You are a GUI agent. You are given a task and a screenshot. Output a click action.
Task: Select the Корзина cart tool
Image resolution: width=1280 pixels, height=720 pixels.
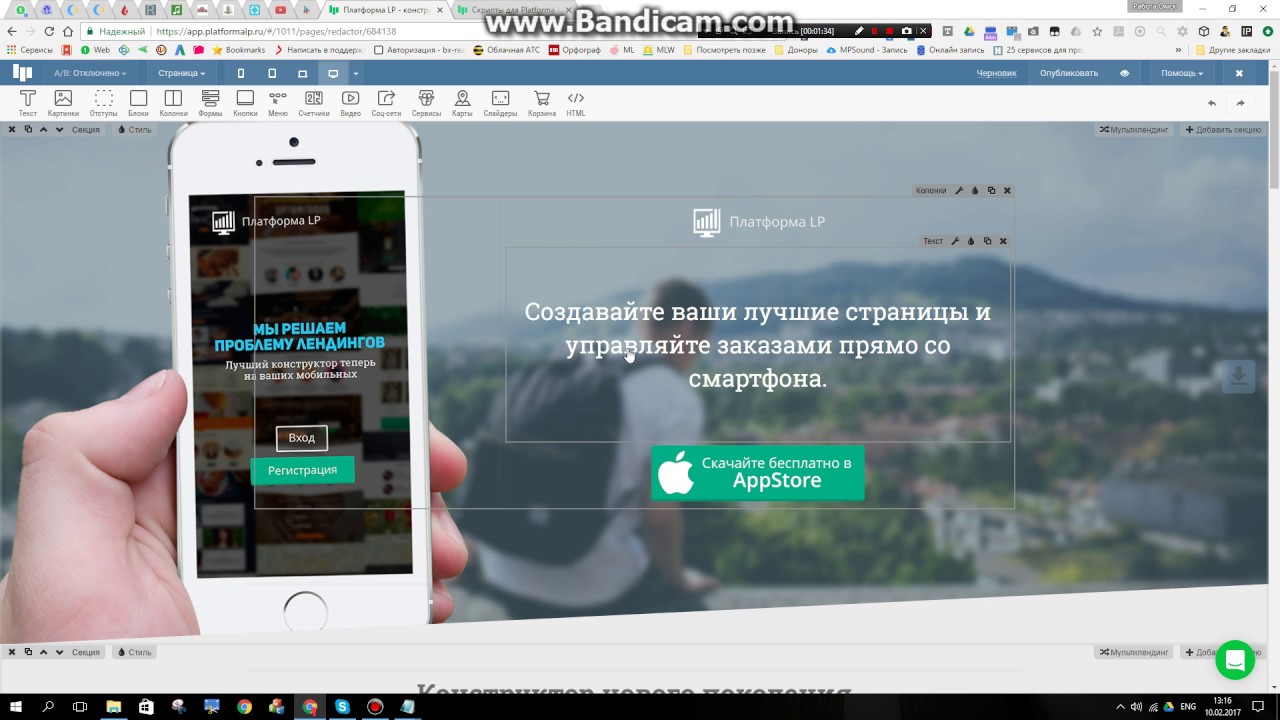pyautogui.click(x=541, y=103)
